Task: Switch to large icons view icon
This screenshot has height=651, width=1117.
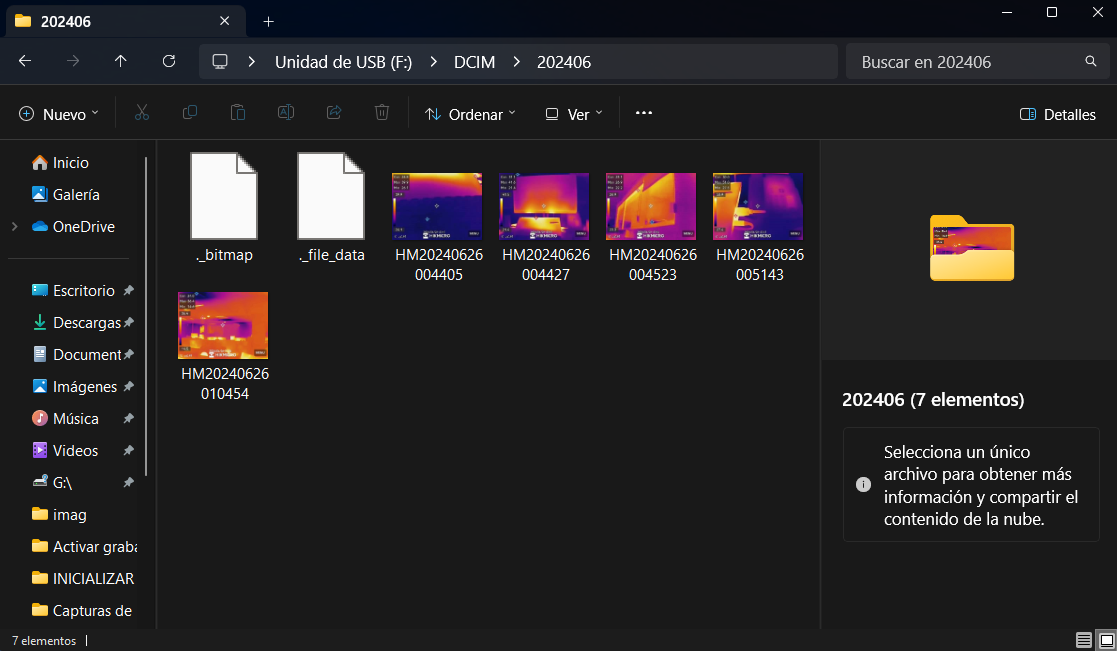Action: (1106, 640)
